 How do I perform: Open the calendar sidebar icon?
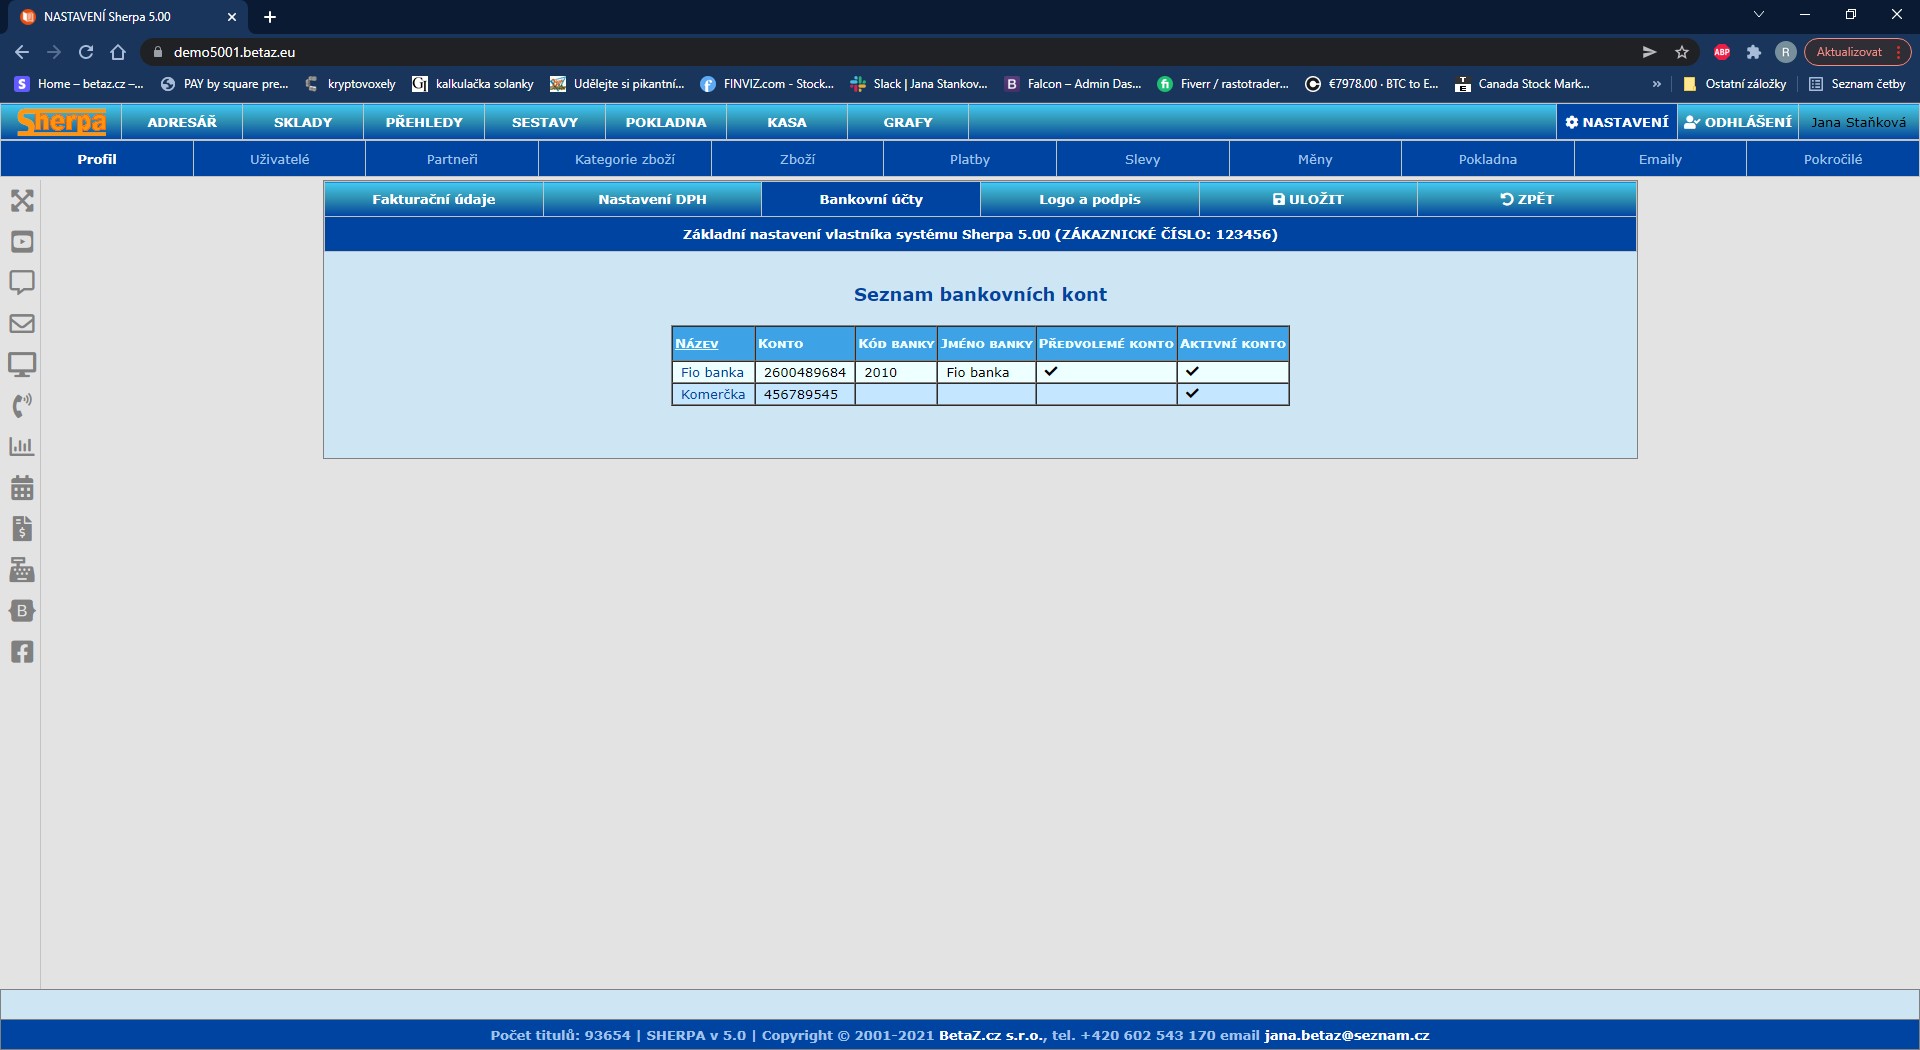[x=22, y=488]
